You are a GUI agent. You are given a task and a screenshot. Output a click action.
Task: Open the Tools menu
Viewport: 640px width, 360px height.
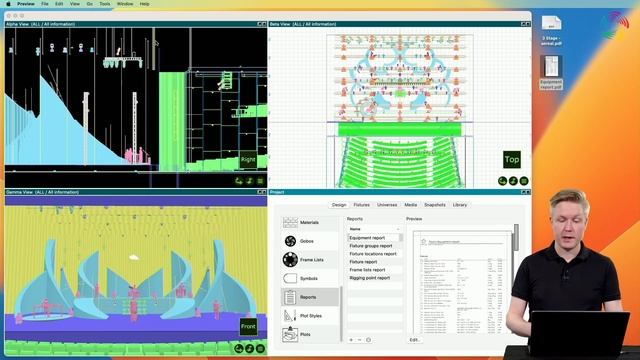pyautogui.click(x=105, y=4)
